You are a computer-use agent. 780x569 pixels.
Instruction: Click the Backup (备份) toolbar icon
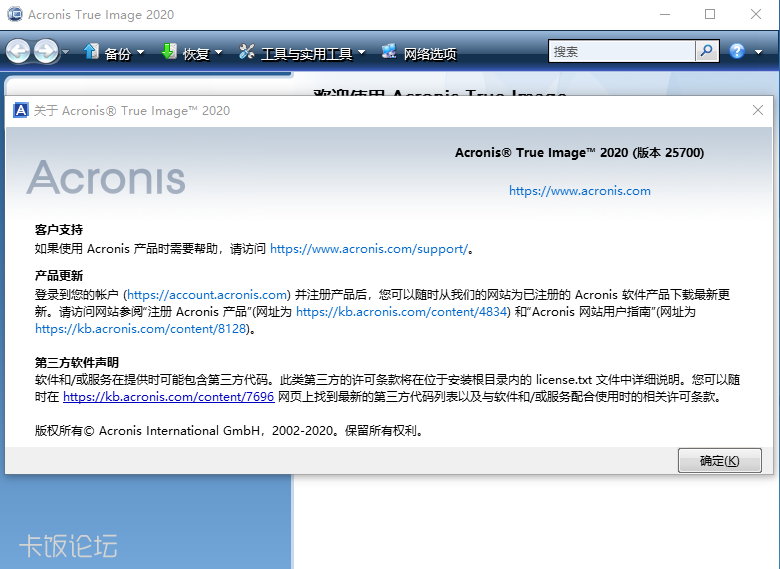pos(92,52)
